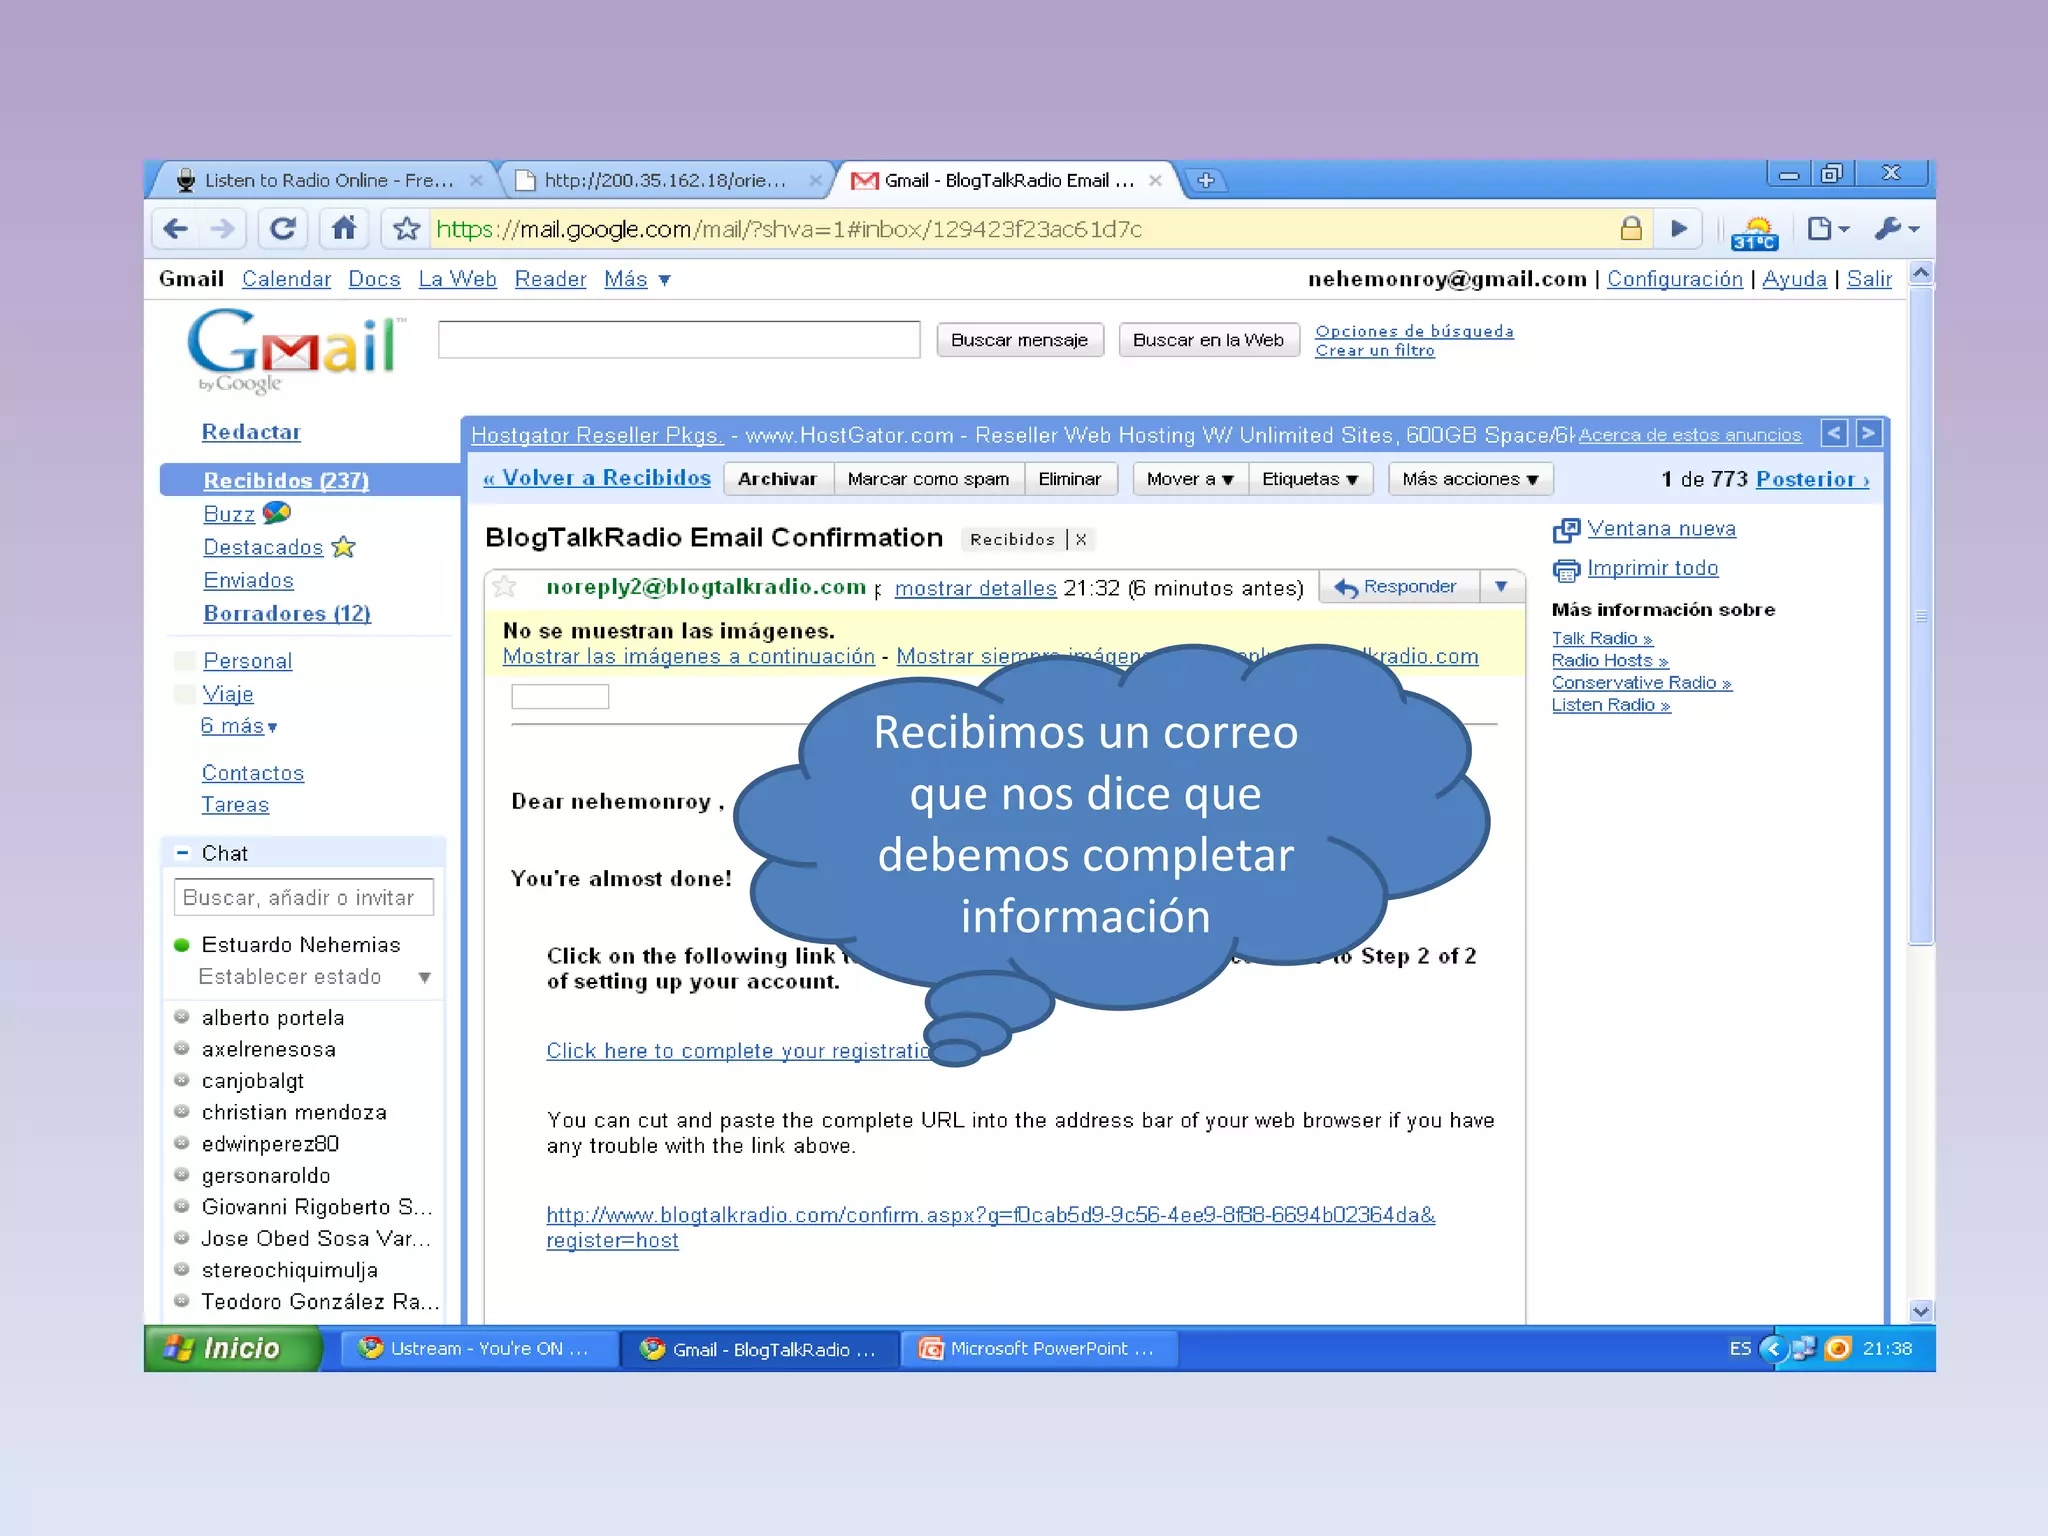
Task: Open the wrench tools menu
Action: pyautogui.click(x=1896, y=229)
